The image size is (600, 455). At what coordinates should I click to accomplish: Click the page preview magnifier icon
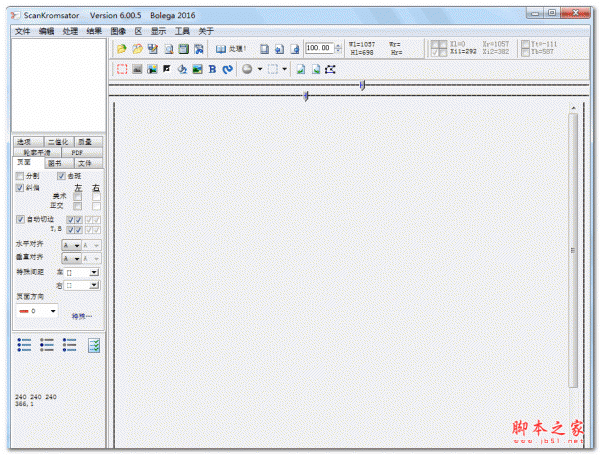coord(169,49)
